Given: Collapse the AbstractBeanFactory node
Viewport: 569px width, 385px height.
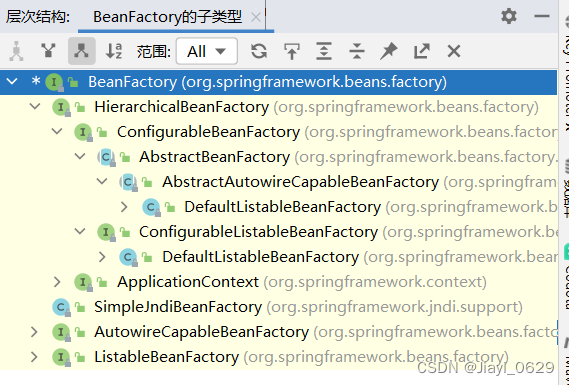Looking at the screenshot, I should pos(79,156).
